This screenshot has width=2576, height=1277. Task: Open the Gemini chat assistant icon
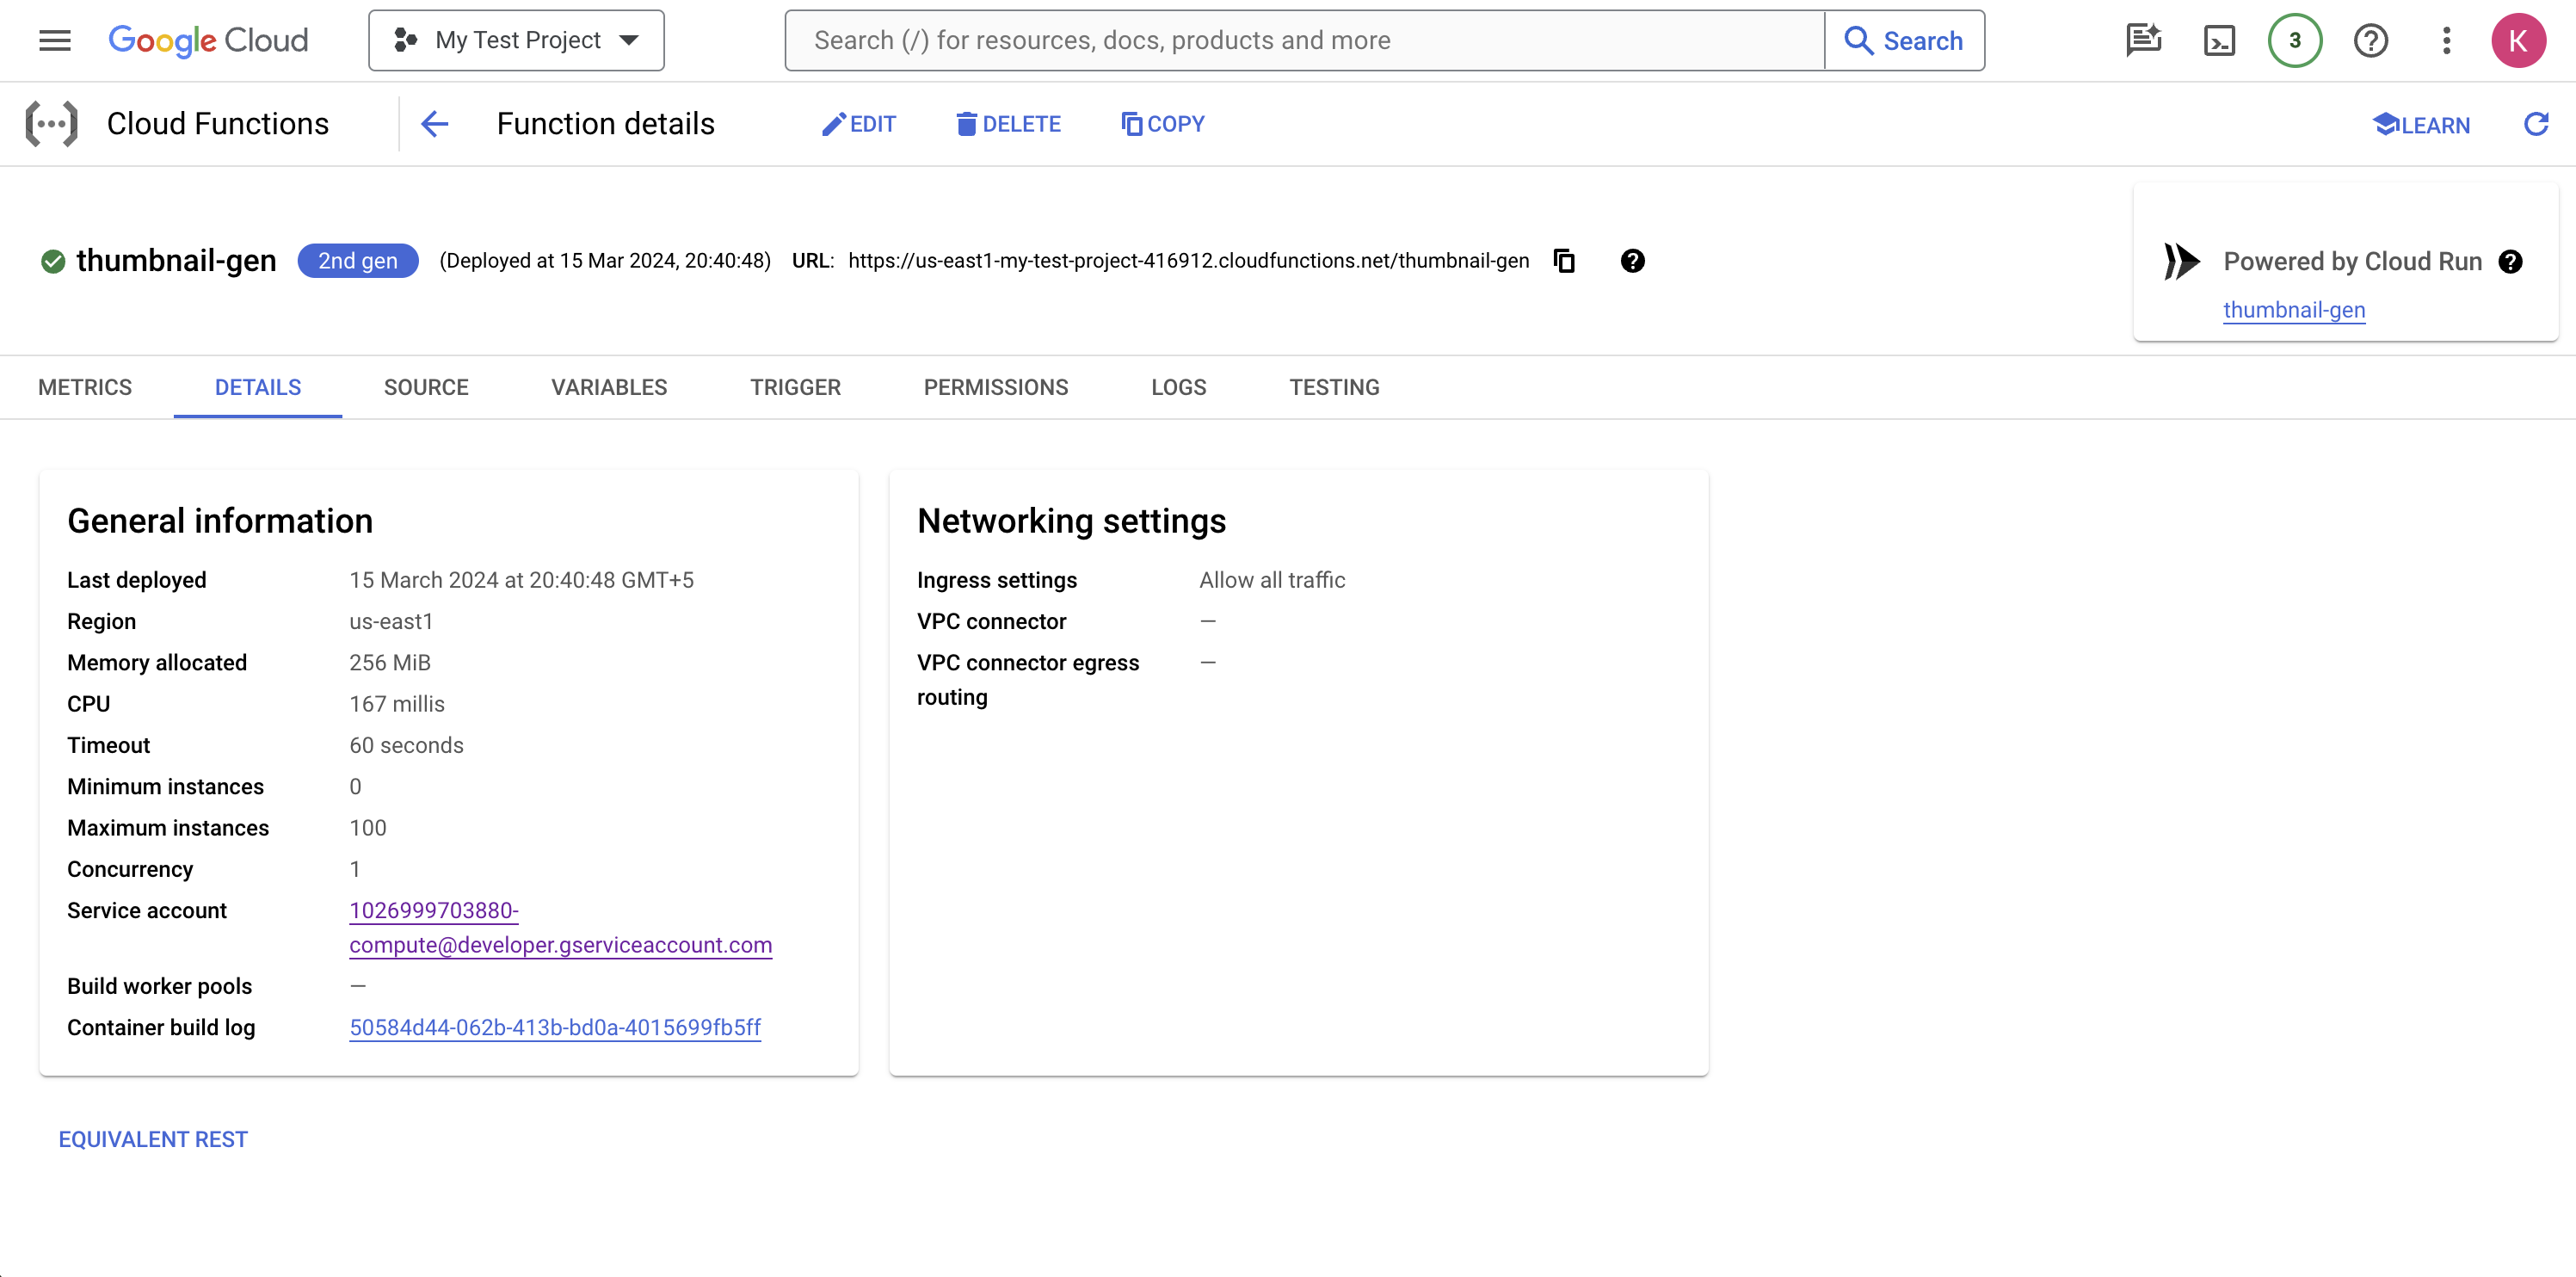[x=2143, y=41]
